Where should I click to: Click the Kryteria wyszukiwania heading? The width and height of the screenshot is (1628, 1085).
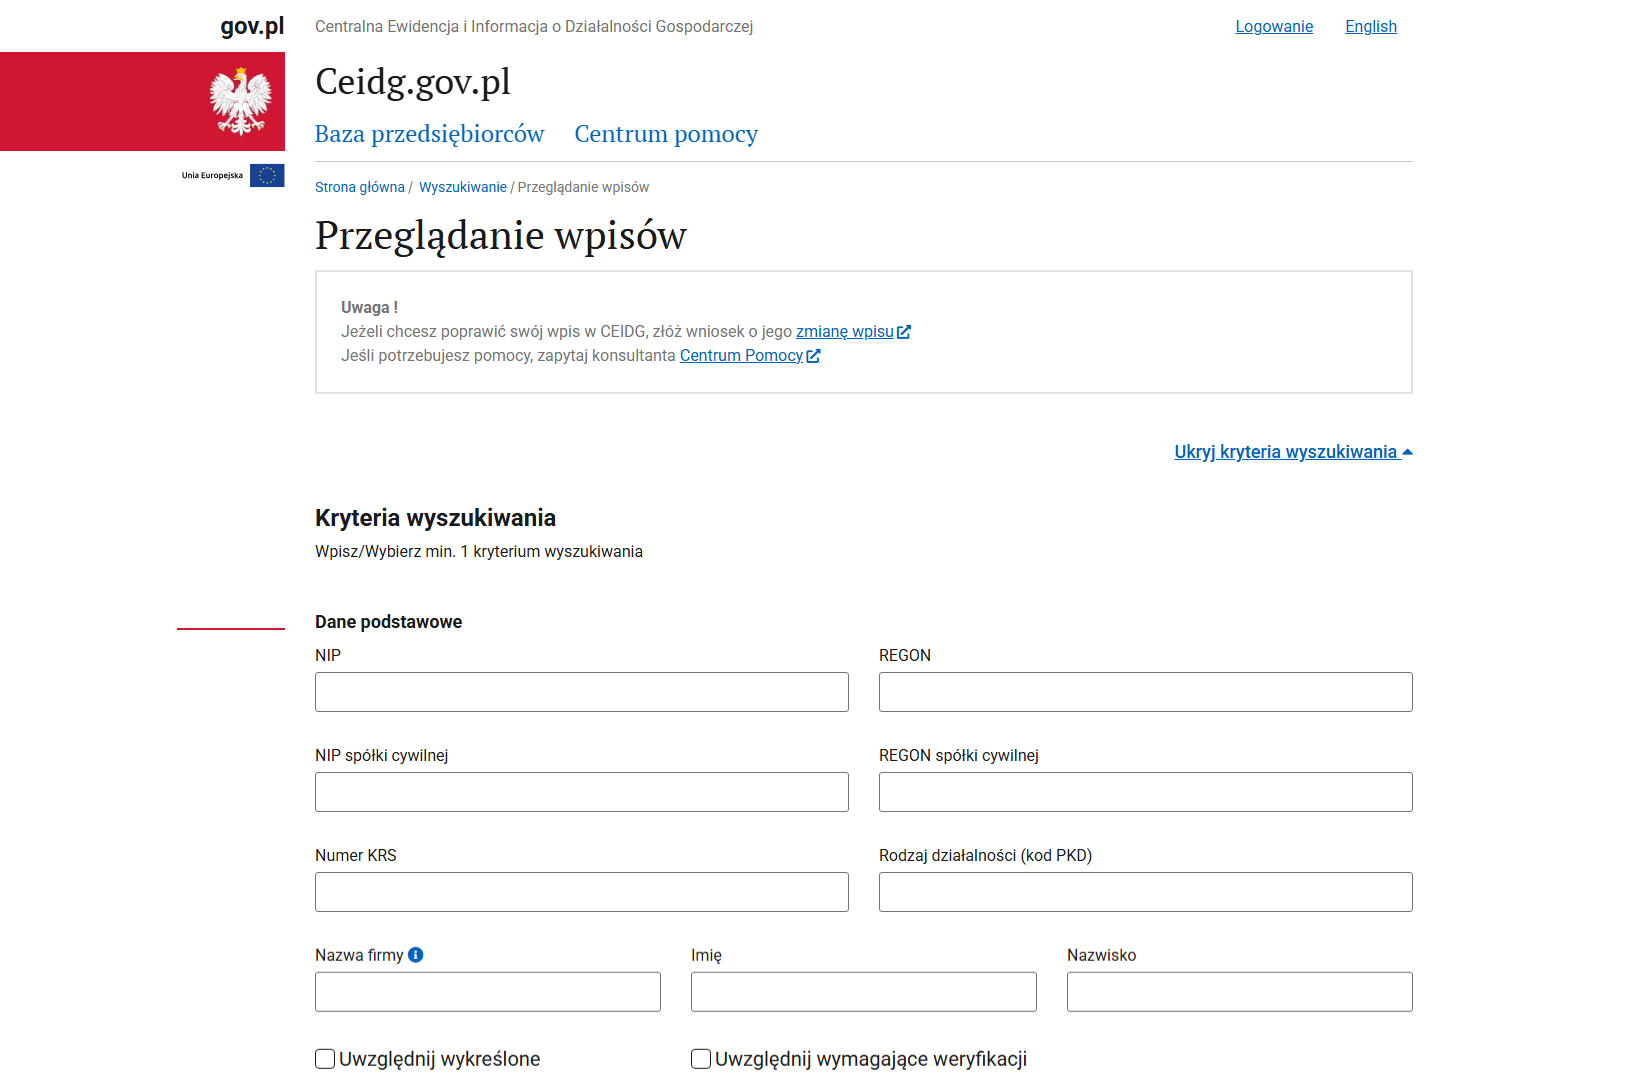(x=435, y=518)
